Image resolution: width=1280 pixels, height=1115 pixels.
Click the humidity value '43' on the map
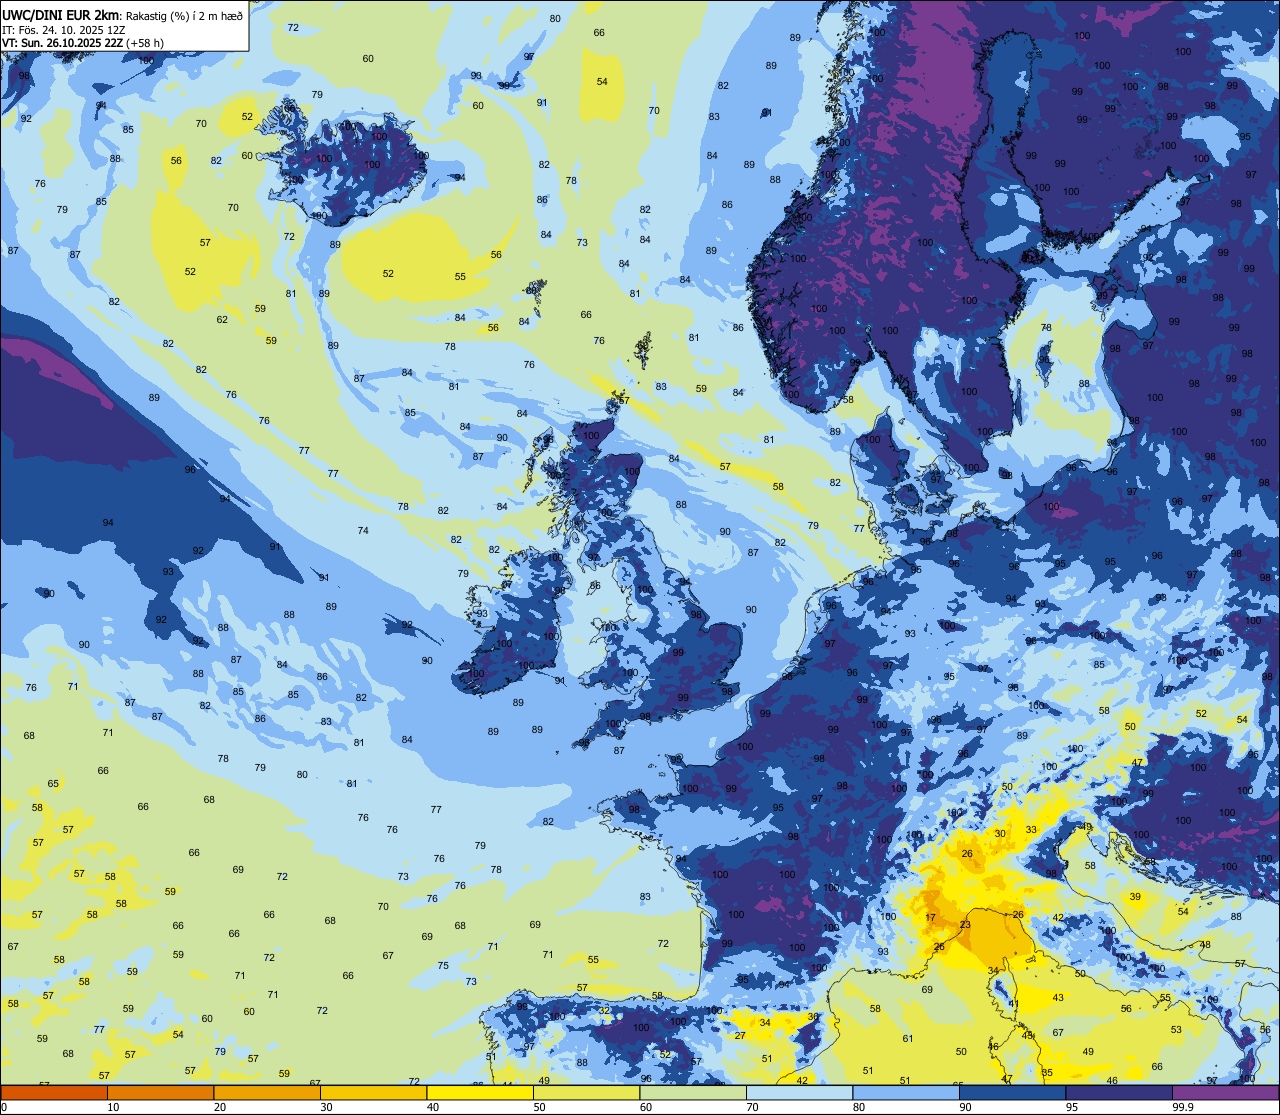1058,998
